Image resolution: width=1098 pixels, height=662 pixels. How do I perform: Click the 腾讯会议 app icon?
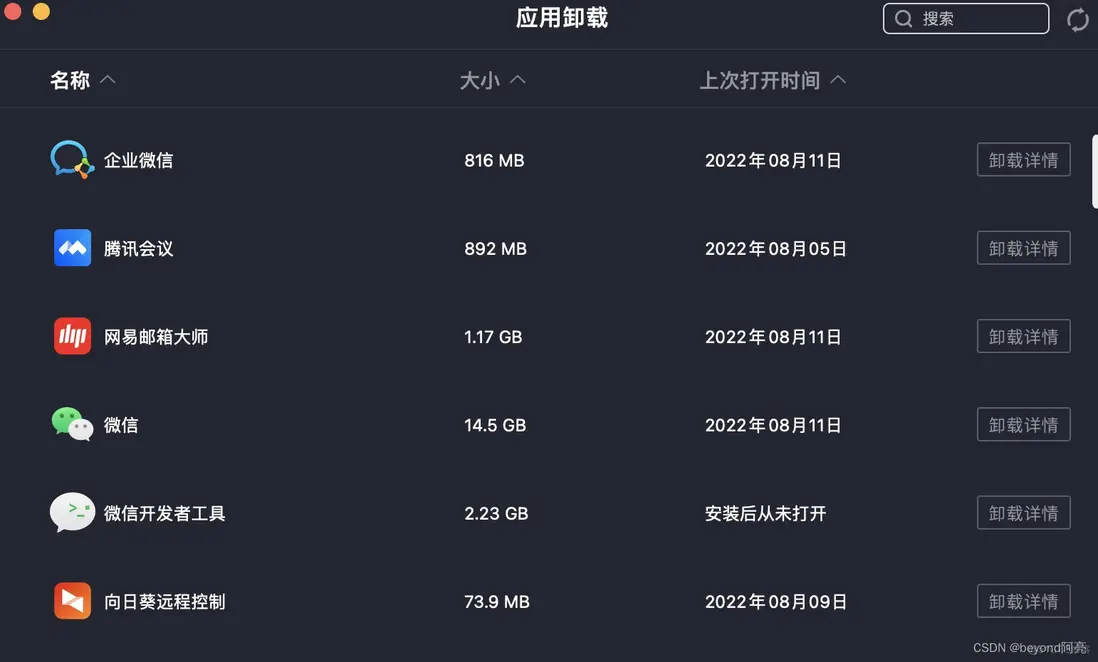tap(72, 248)
